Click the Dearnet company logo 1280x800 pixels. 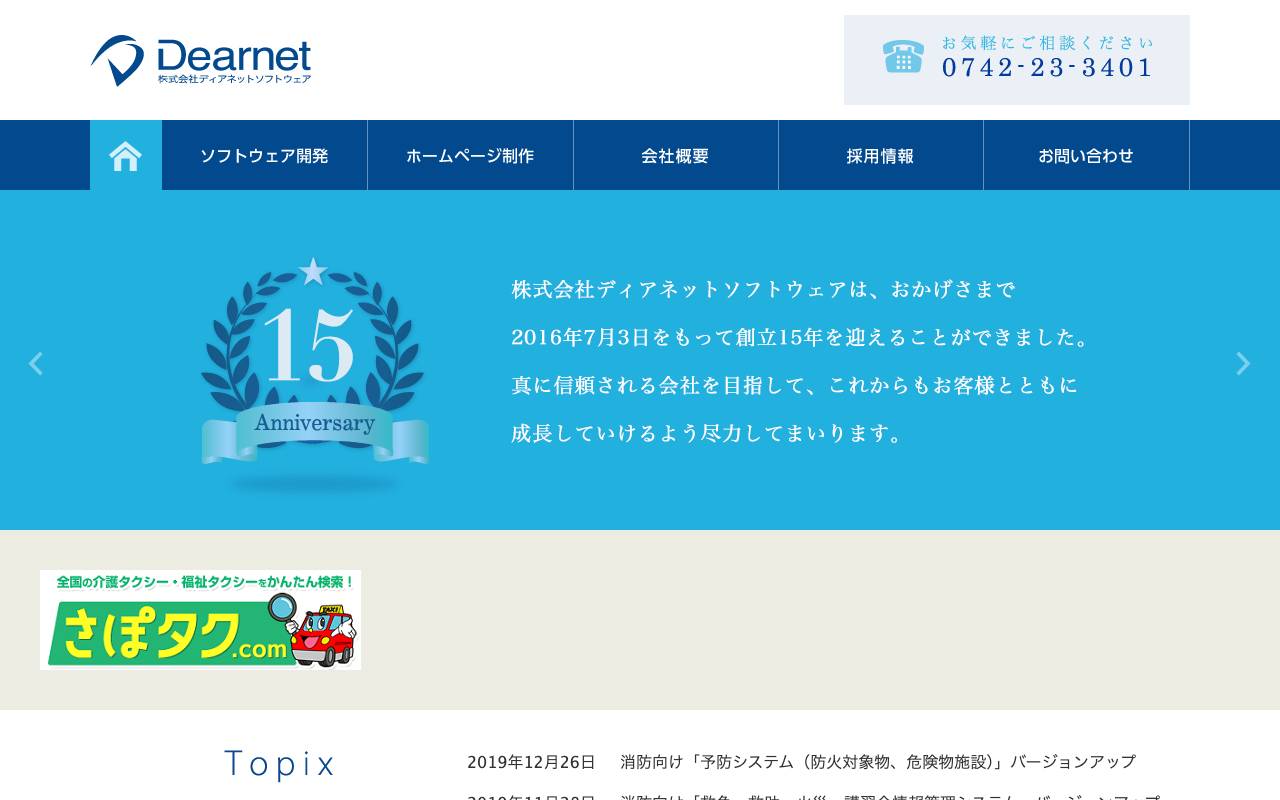click(201, 61)
